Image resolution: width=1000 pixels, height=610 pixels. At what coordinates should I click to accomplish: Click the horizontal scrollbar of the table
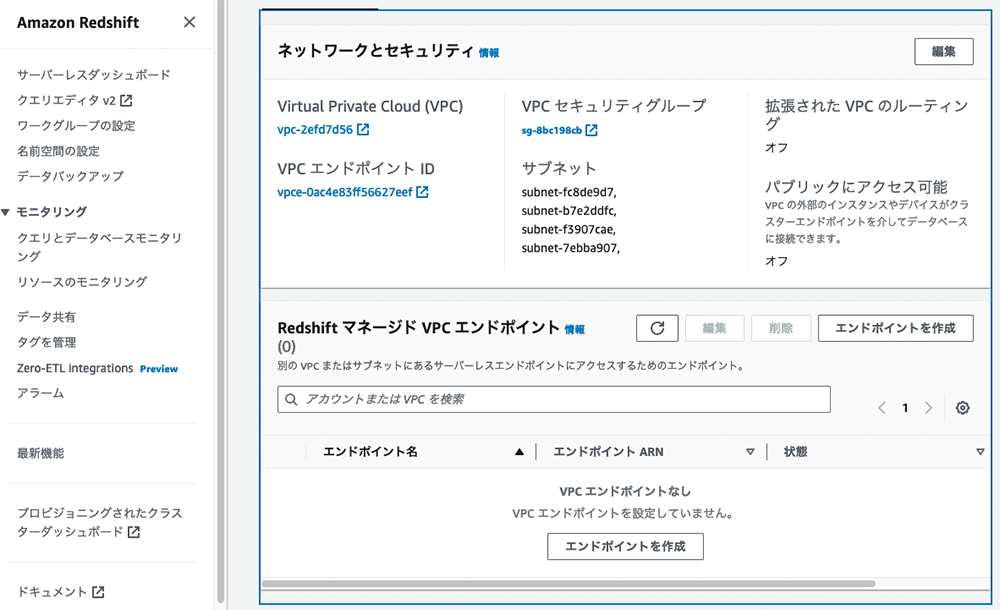[x=568, y=584]
